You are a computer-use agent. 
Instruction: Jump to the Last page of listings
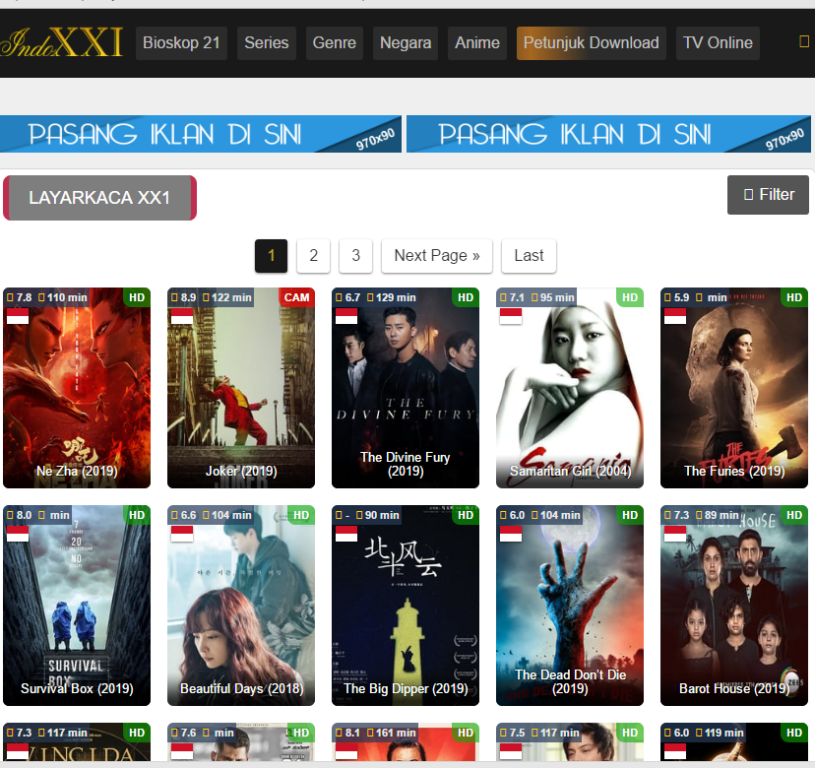coord(528,256)
